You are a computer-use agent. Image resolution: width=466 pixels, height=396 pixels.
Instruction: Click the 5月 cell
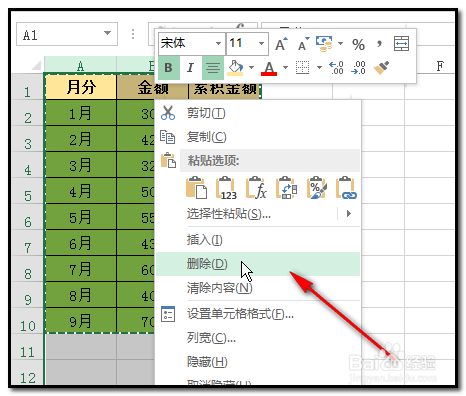(x=81, y=217)
